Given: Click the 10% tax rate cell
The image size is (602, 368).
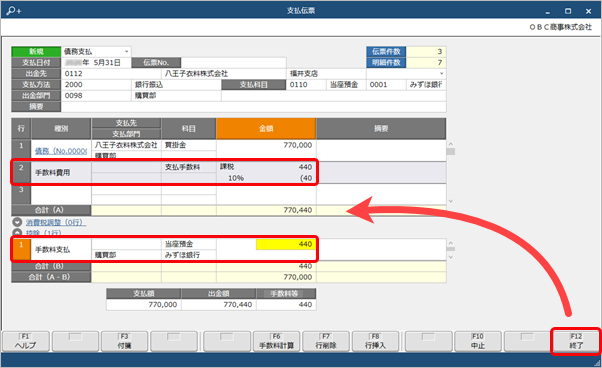Looking at the screenshot, I should click(236, 178).
